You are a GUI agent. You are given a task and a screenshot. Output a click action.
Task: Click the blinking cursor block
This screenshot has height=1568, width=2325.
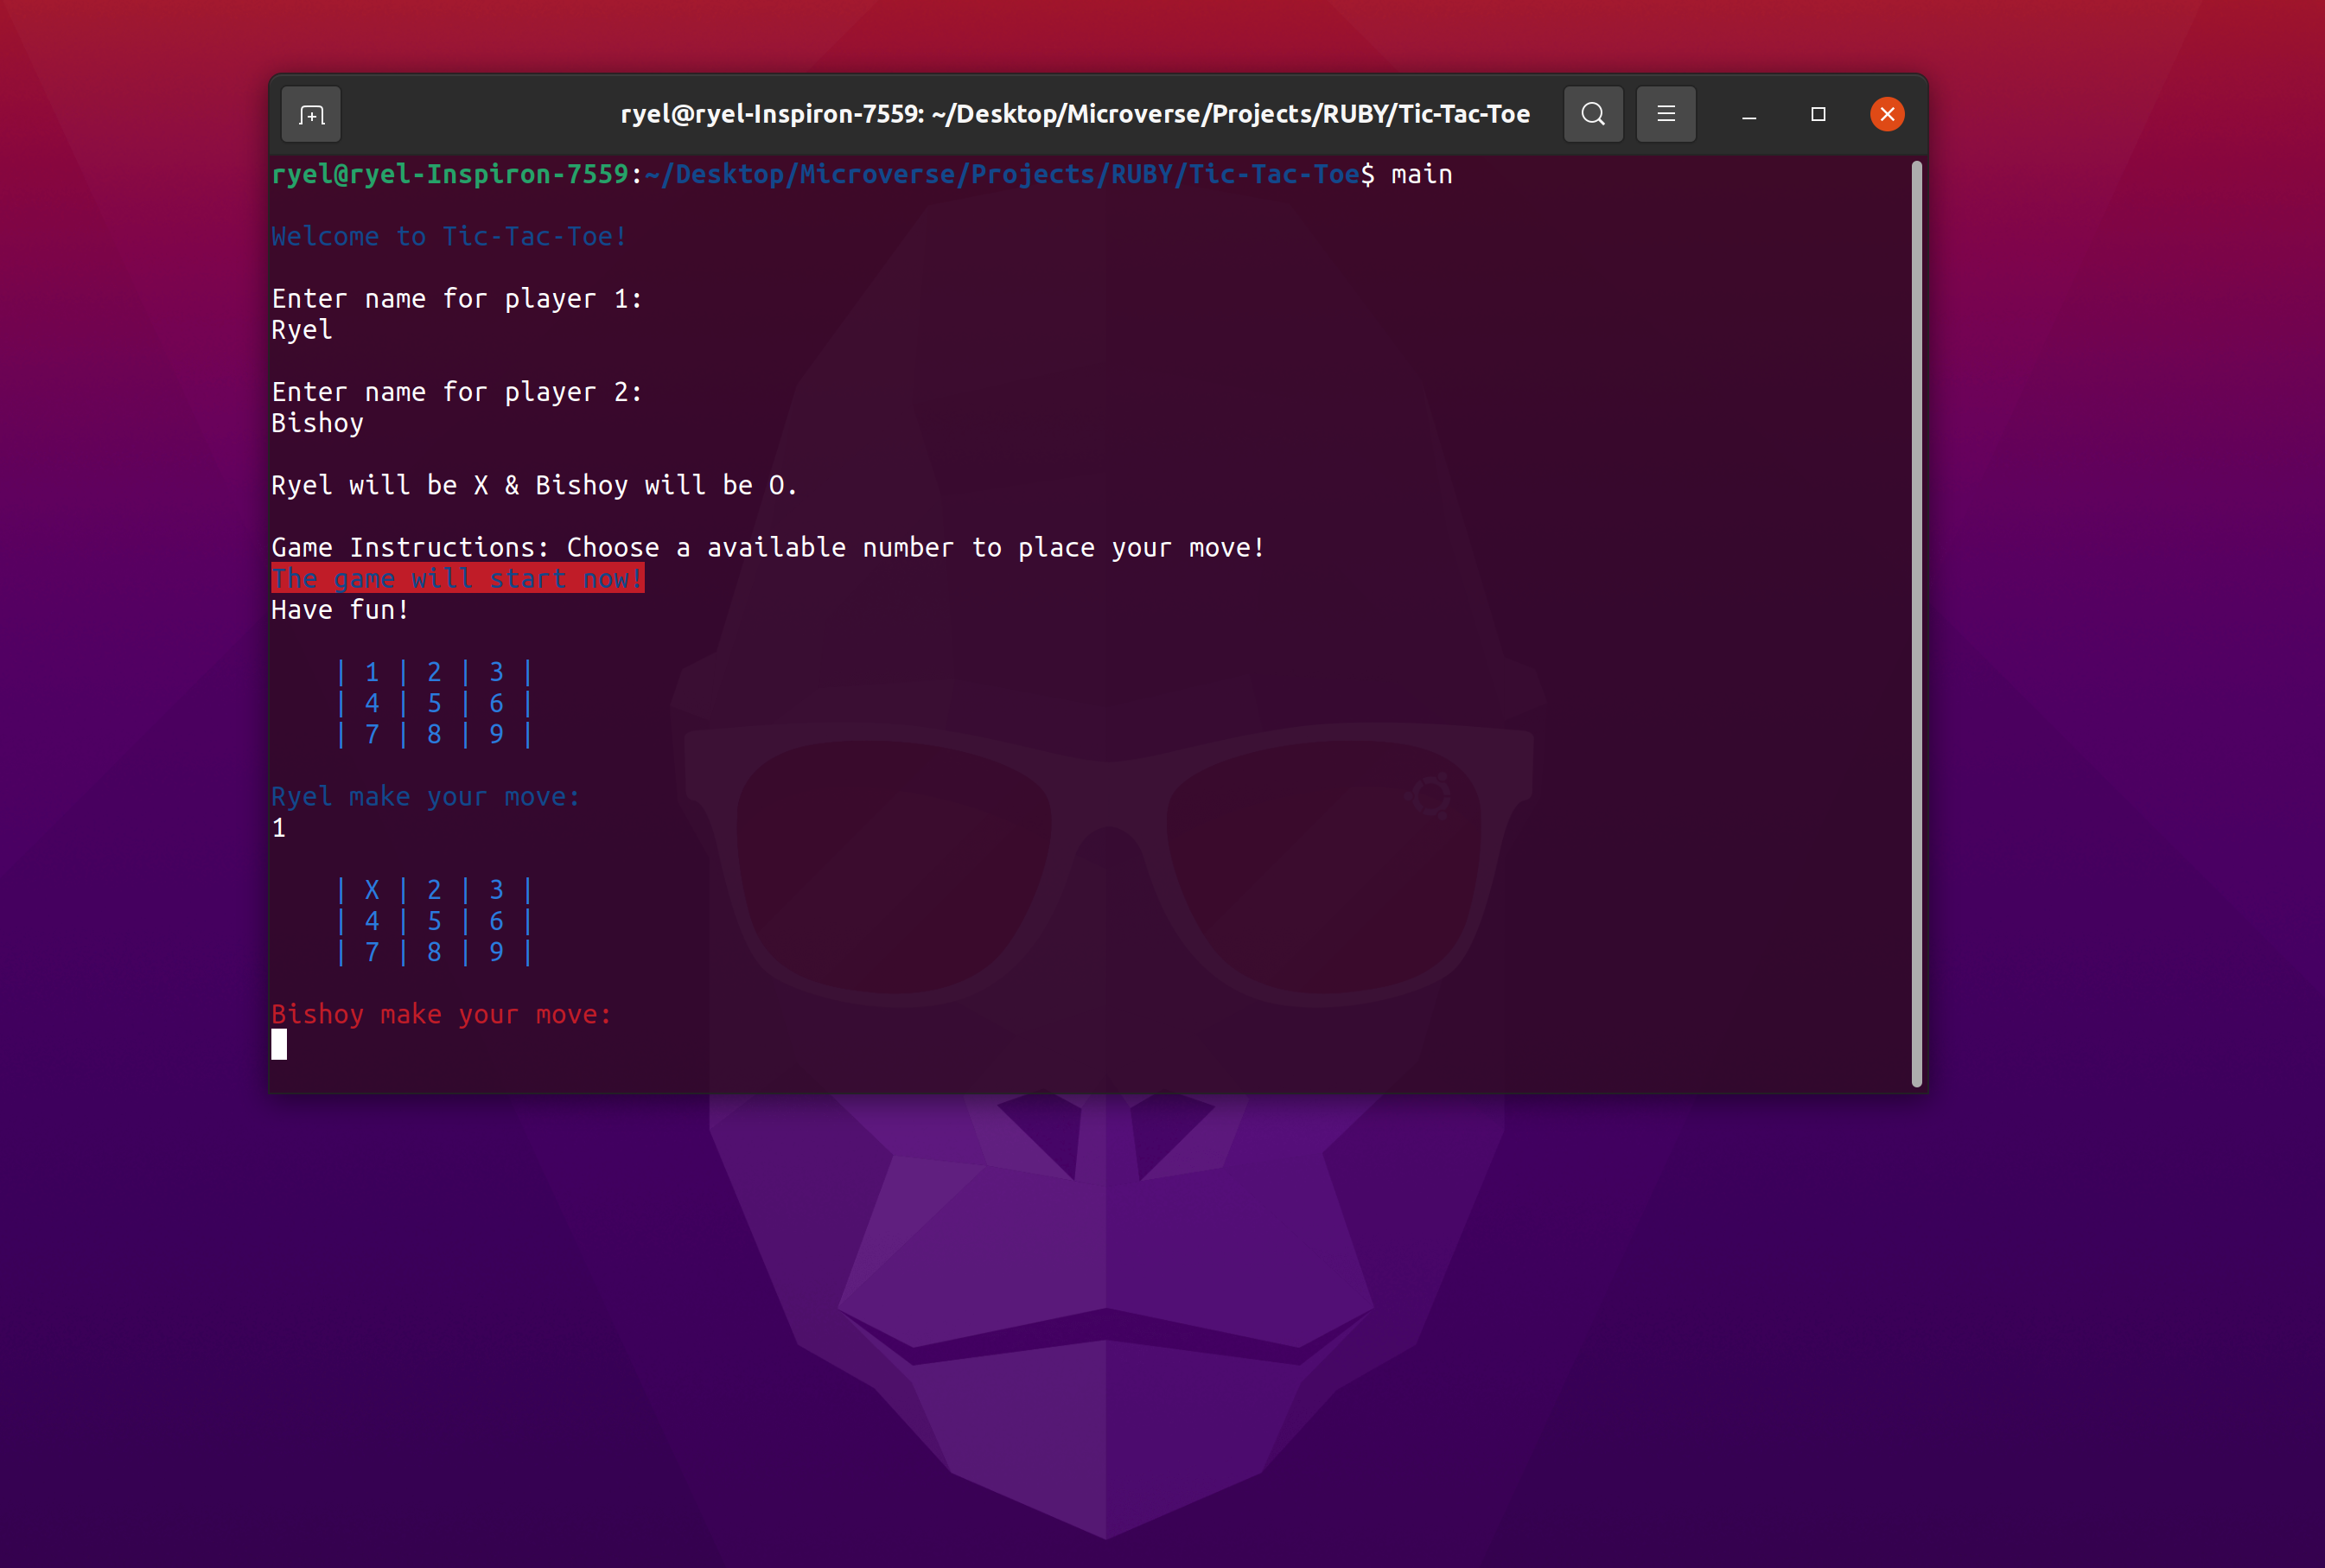tap(279, 1044)
